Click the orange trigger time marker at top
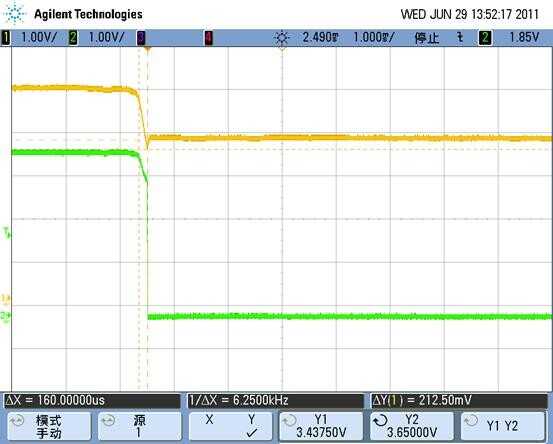 pyautogui.click(x=147, y=49)
